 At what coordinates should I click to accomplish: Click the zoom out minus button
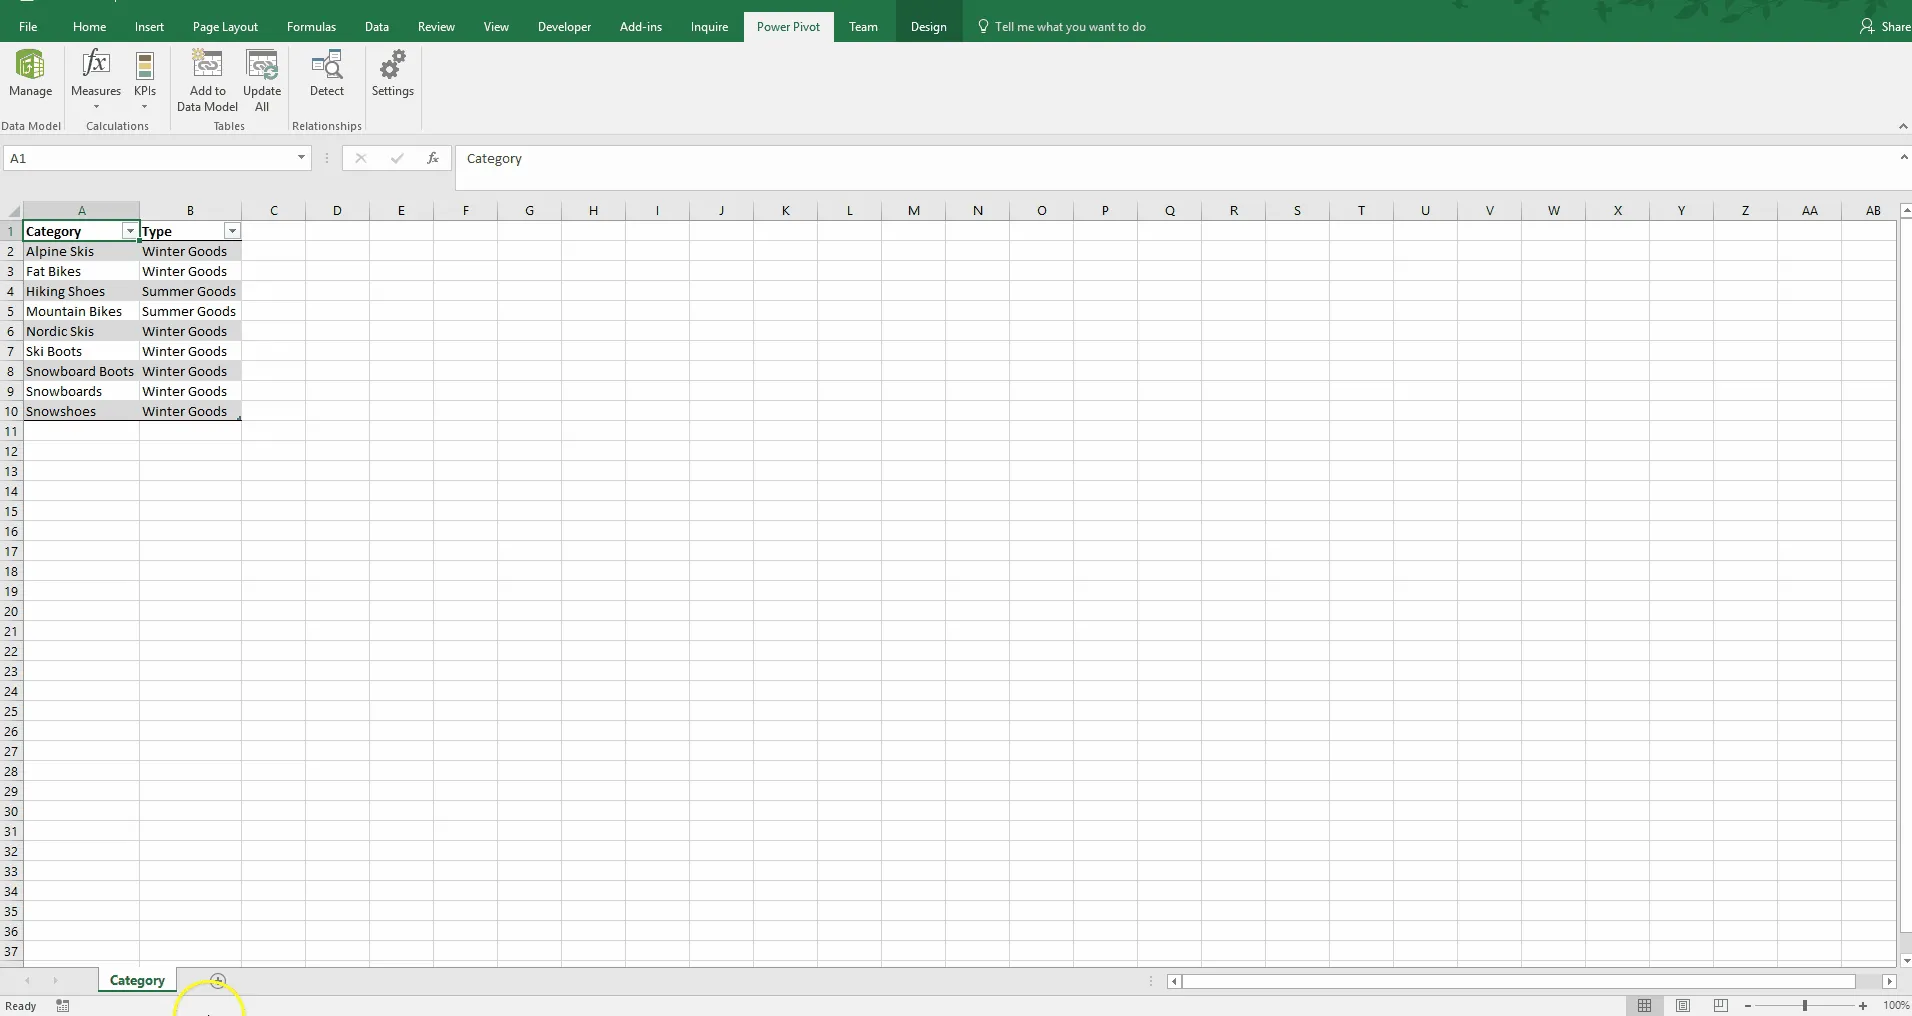pyautogui.click(x=1748, y=1006)
